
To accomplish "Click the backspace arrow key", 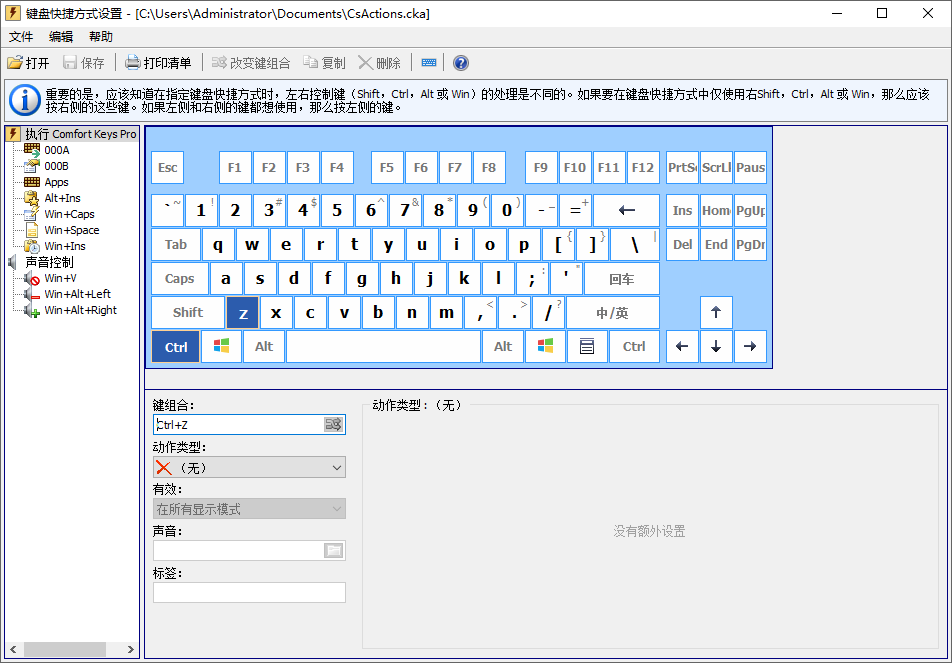I will point(626,211).
